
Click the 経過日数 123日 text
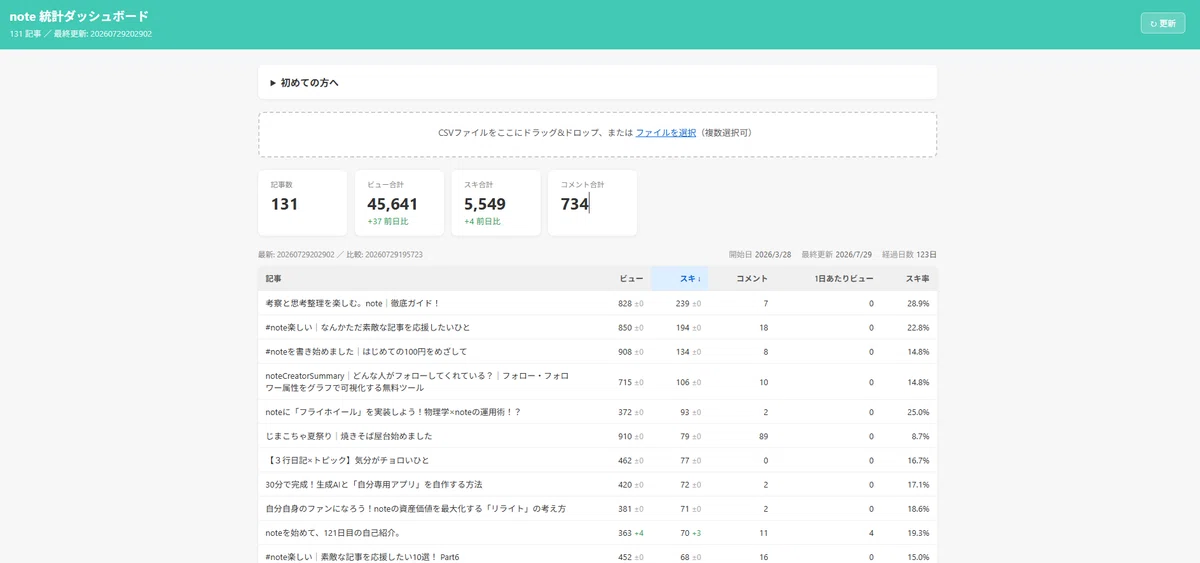[911, 255]
